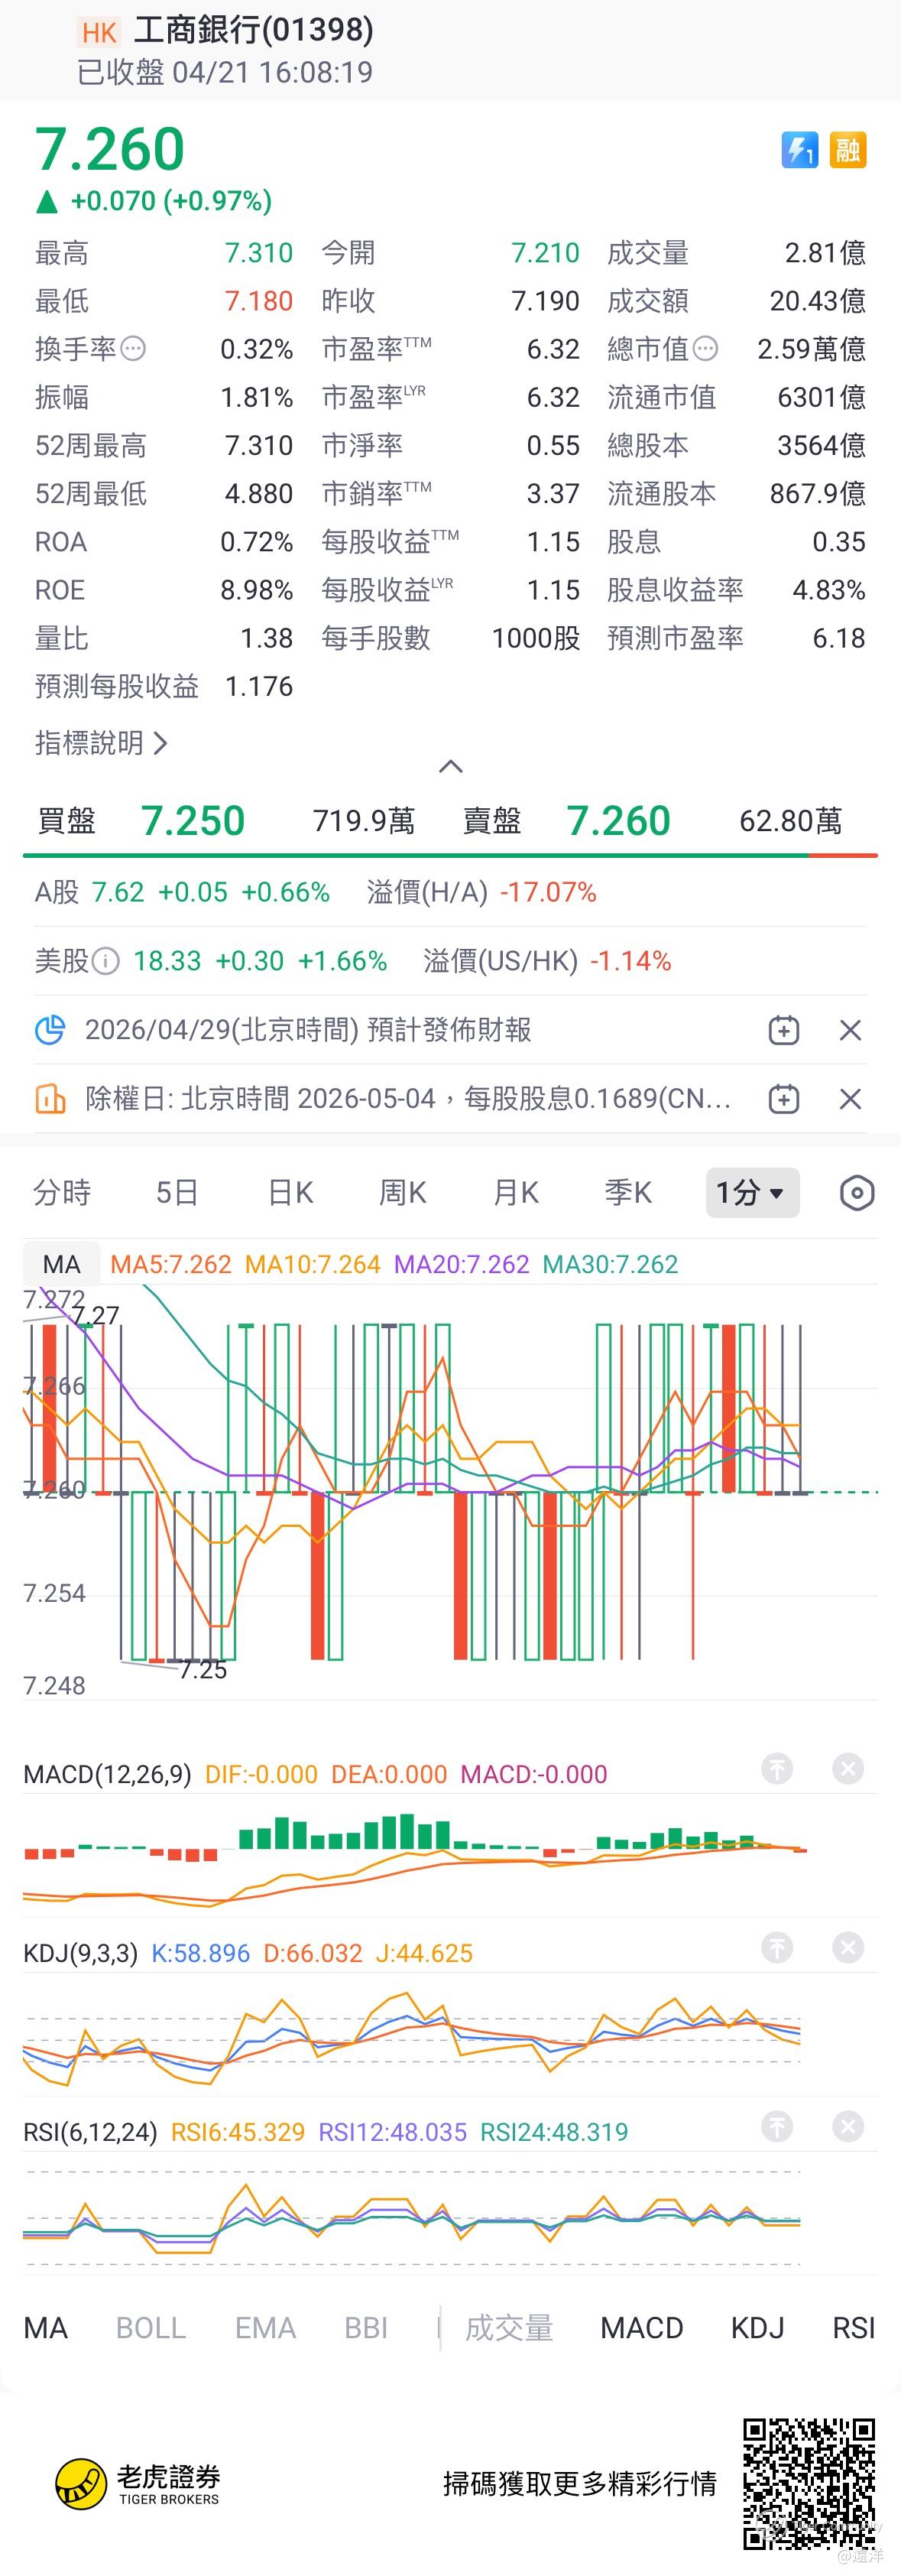Switch to 季K chart tab
Image resolution: width=901 pixels, height=2576 pixels.
pyautogui.click(x=628, y=1192)
